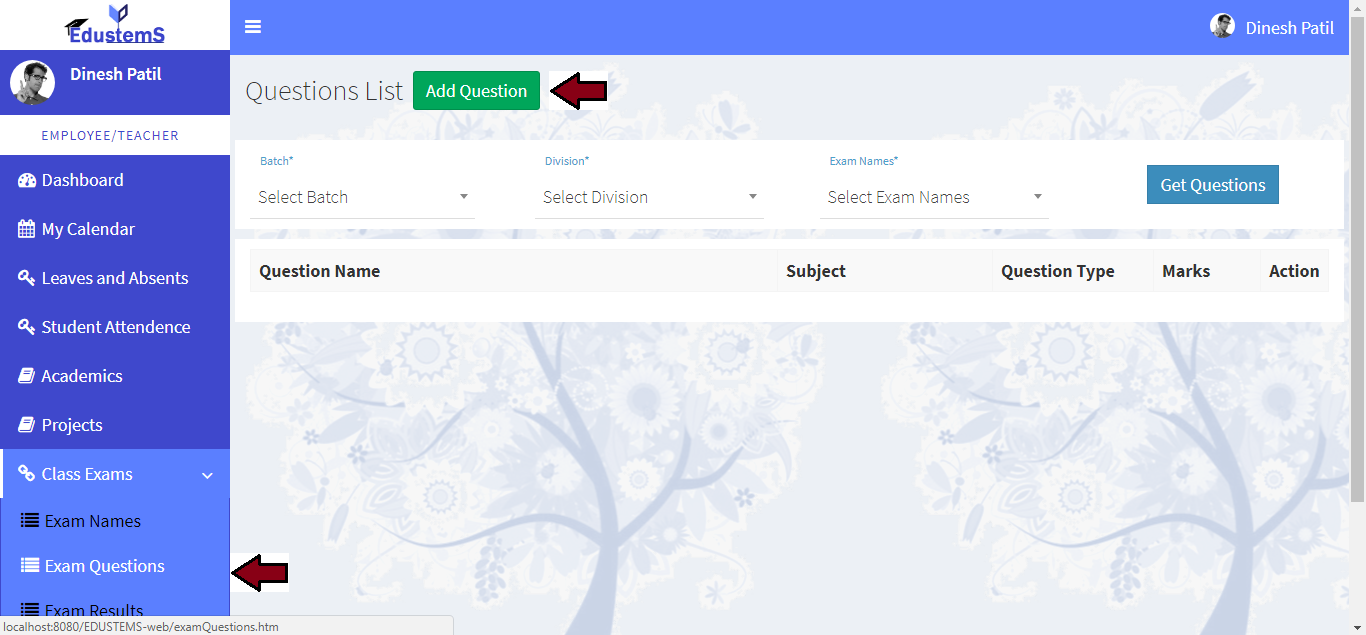Click the My Calendar icon
1366x635 pixels.
pyautogui.click(x=27, y=229)
